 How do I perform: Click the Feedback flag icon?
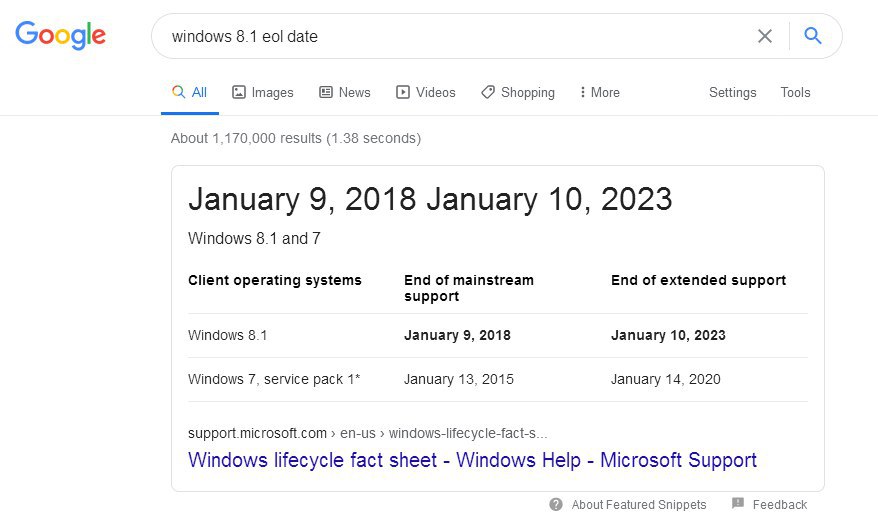pos(738,503)
